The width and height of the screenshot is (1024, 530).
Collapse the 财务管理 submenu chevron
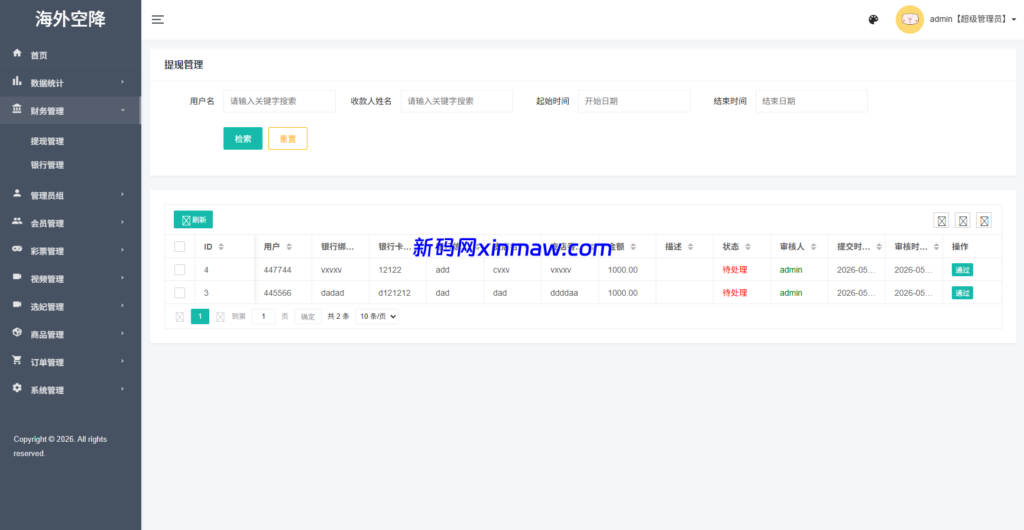click(x=122, y=110)
